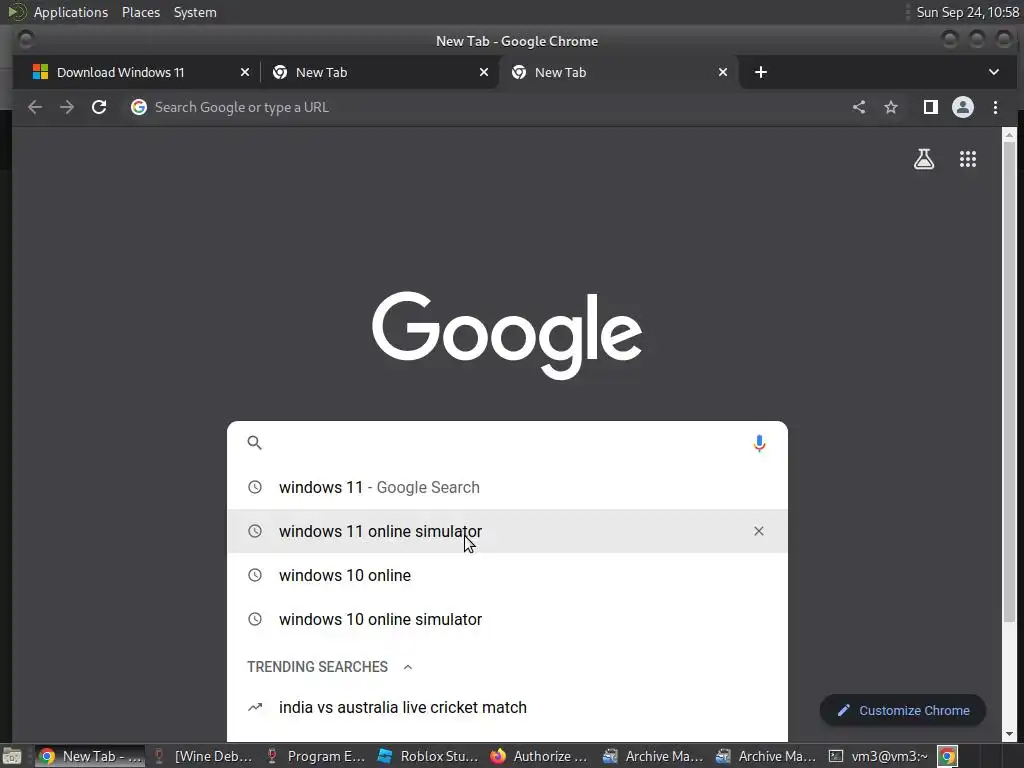Click the page vertical scrollbar

point(1009,382)
